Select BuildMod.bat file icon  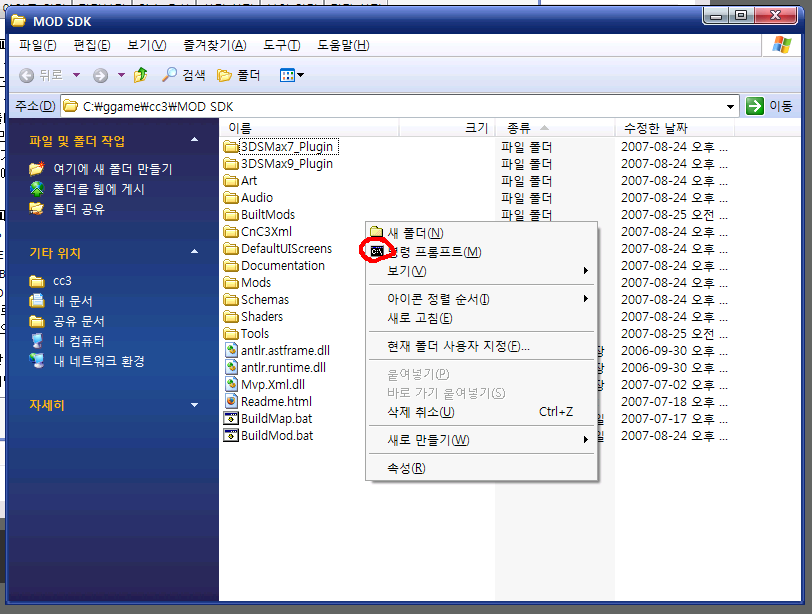tap(231, 435)
